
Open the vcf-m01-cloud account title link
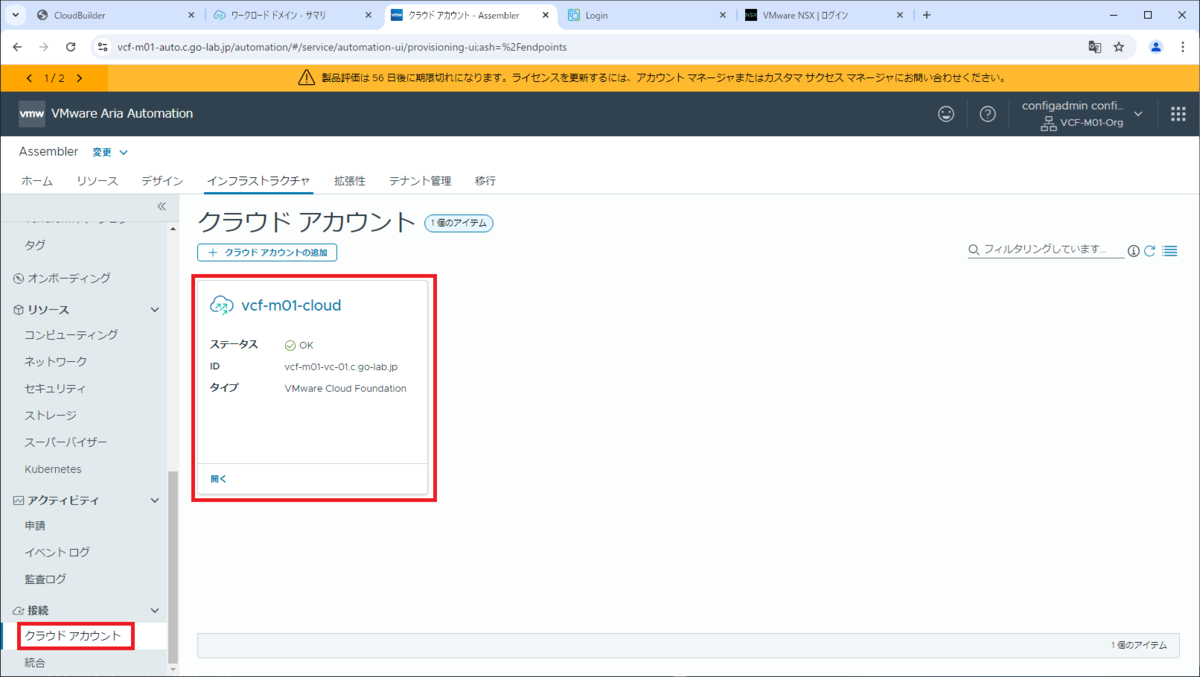pyautogui.click(x=291, y=305)
